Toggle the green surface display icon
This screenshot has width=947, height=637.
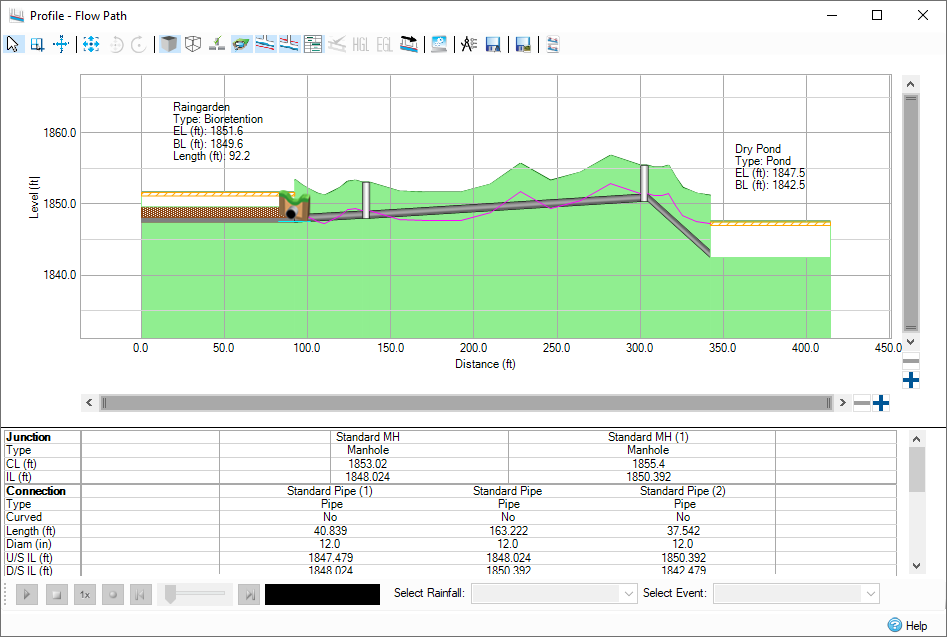(242, 44)
